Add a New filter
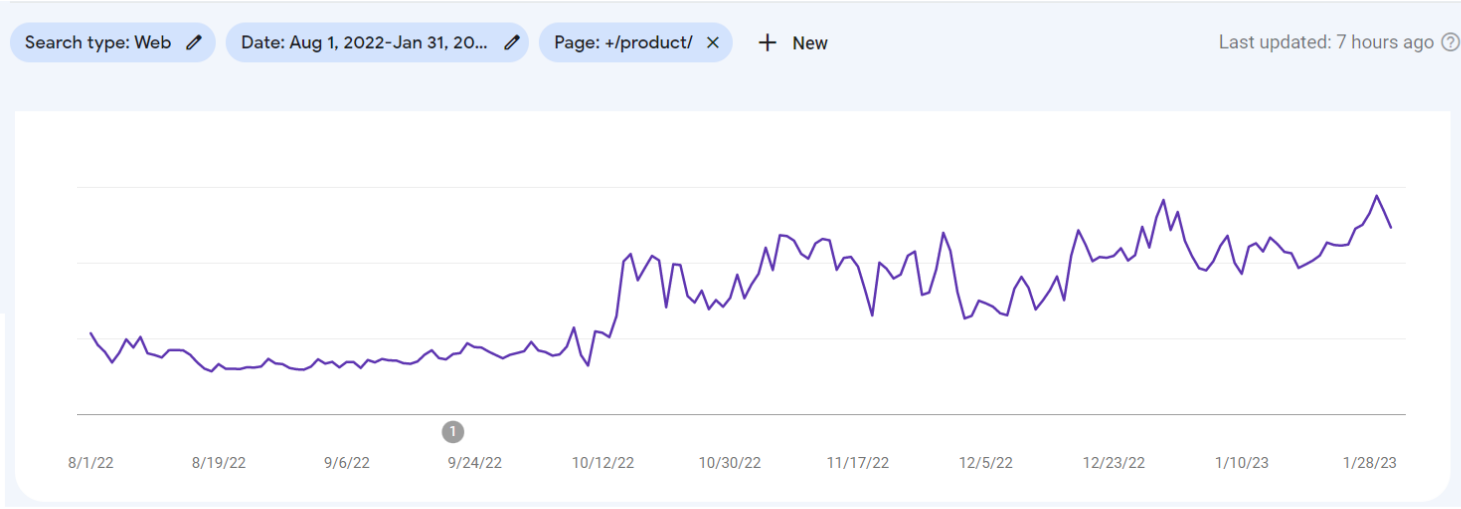This screenshot has width=1461, height=509. tap(792, 43)
